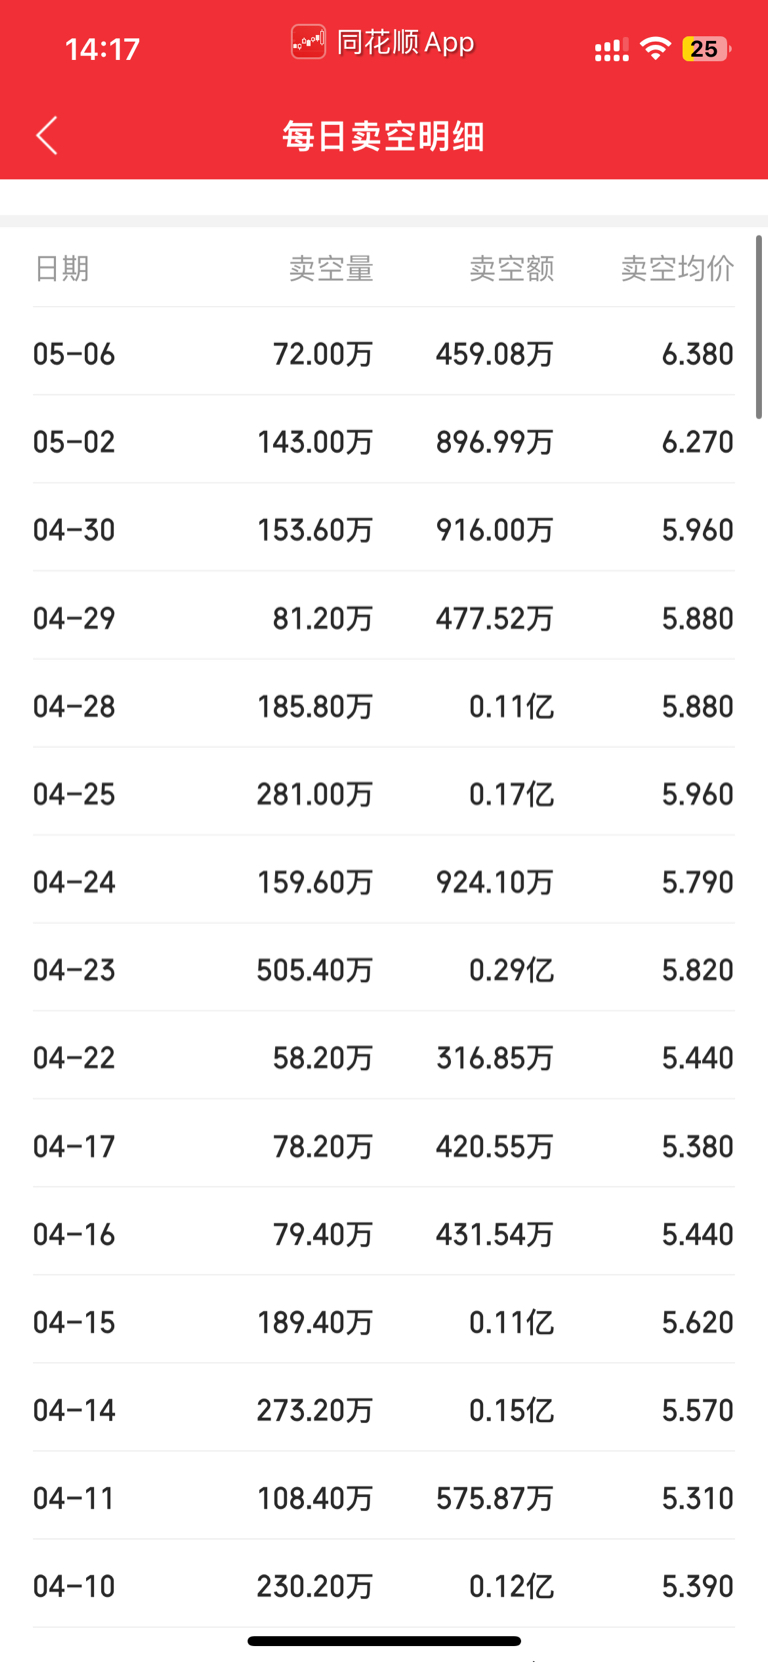Screen dimensions: 768x1663
Task: Tap the 505.40万 volume on 04-23
Action: click(314, 970)
